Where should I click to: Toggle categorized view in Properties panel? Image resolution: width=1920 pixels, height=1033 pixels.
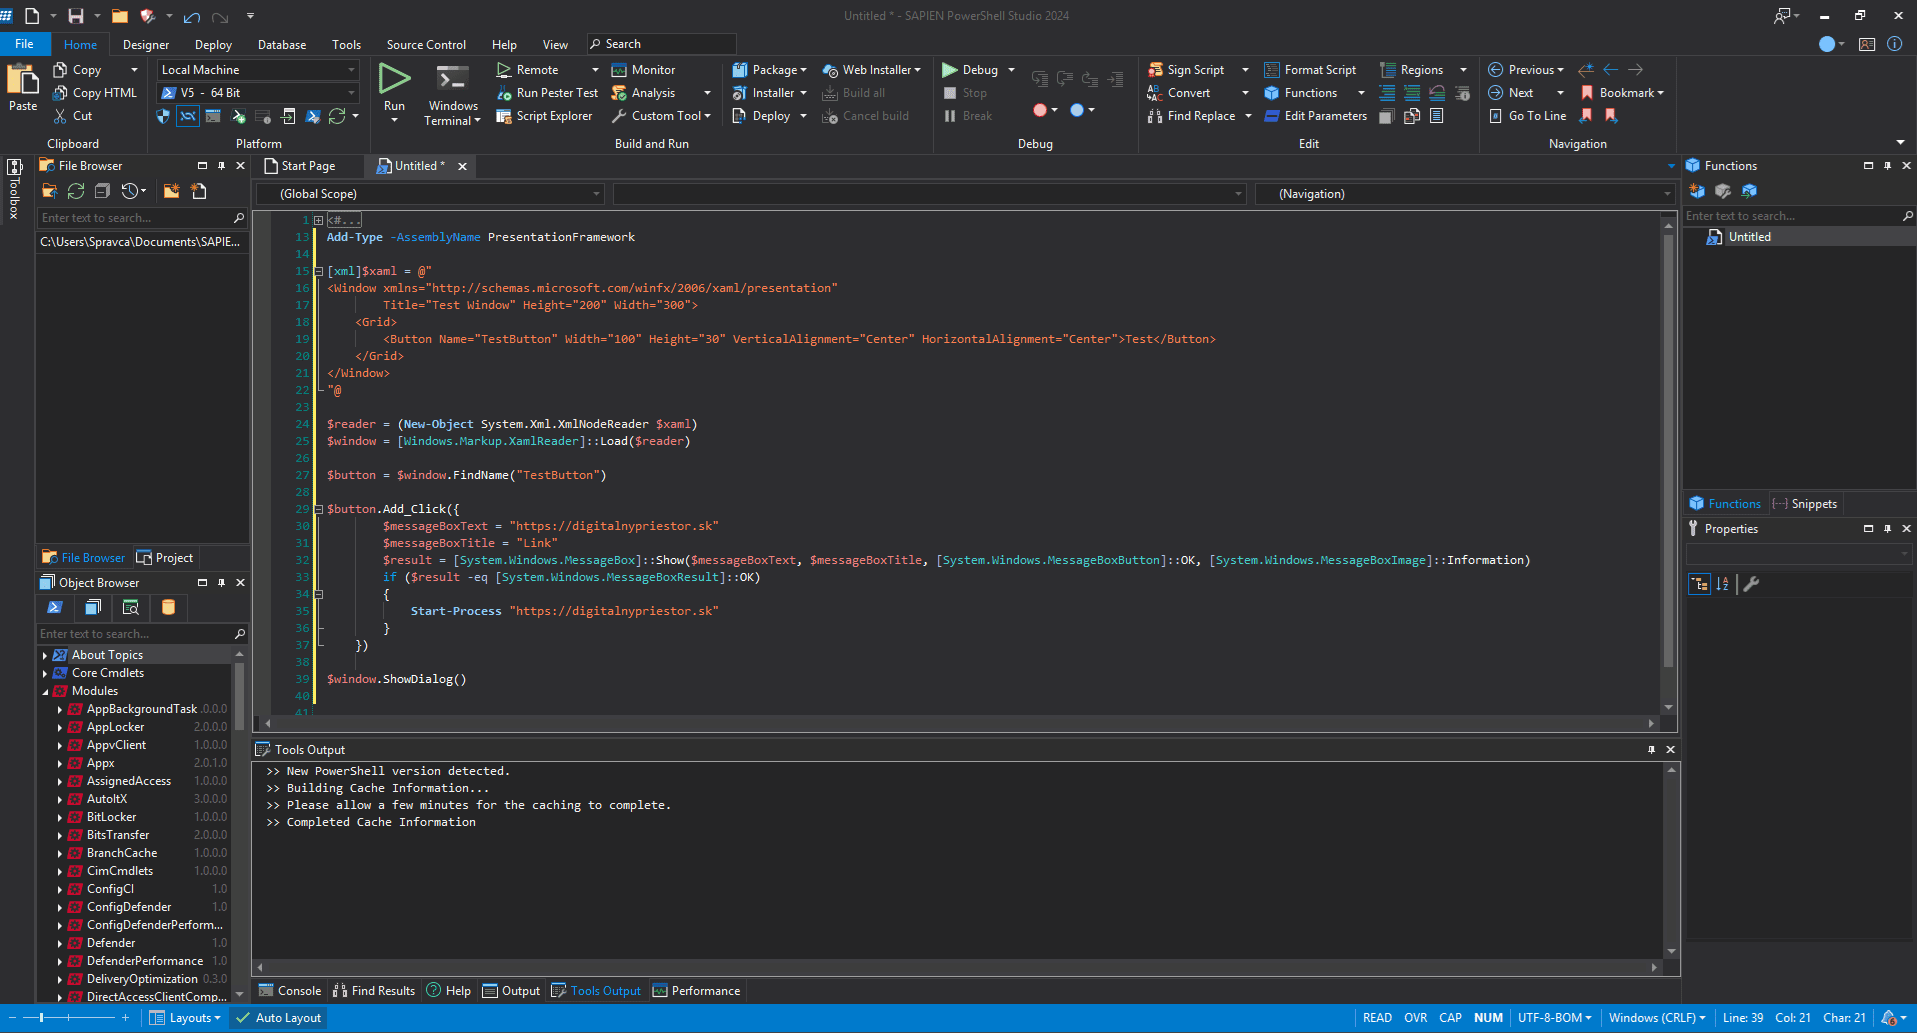pos(1699,585)
